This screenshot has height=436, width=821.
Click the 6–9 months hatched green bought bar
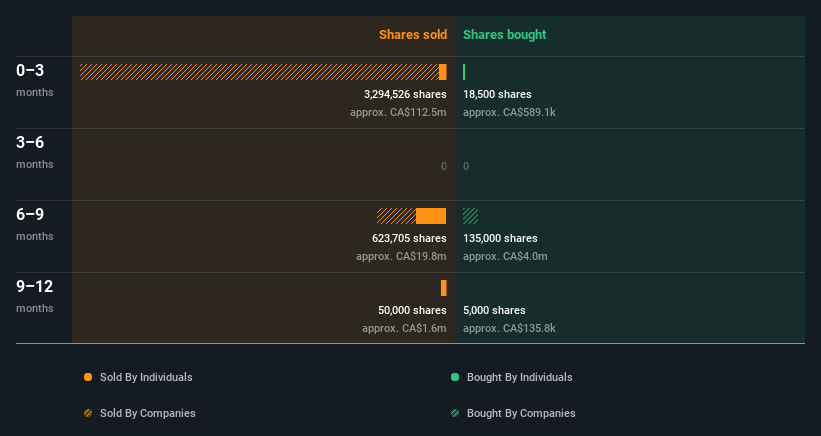tap(471, 216)
